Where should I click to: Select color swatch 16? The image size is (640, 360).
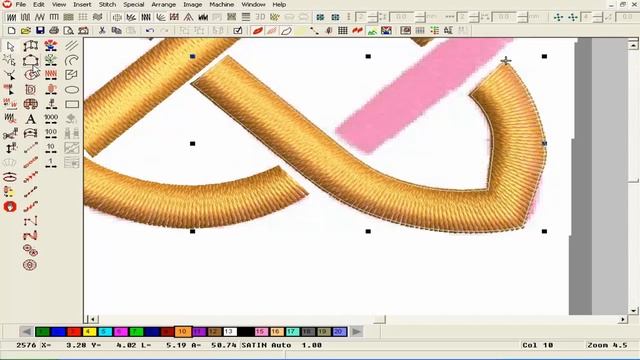(x=276, y=332)
